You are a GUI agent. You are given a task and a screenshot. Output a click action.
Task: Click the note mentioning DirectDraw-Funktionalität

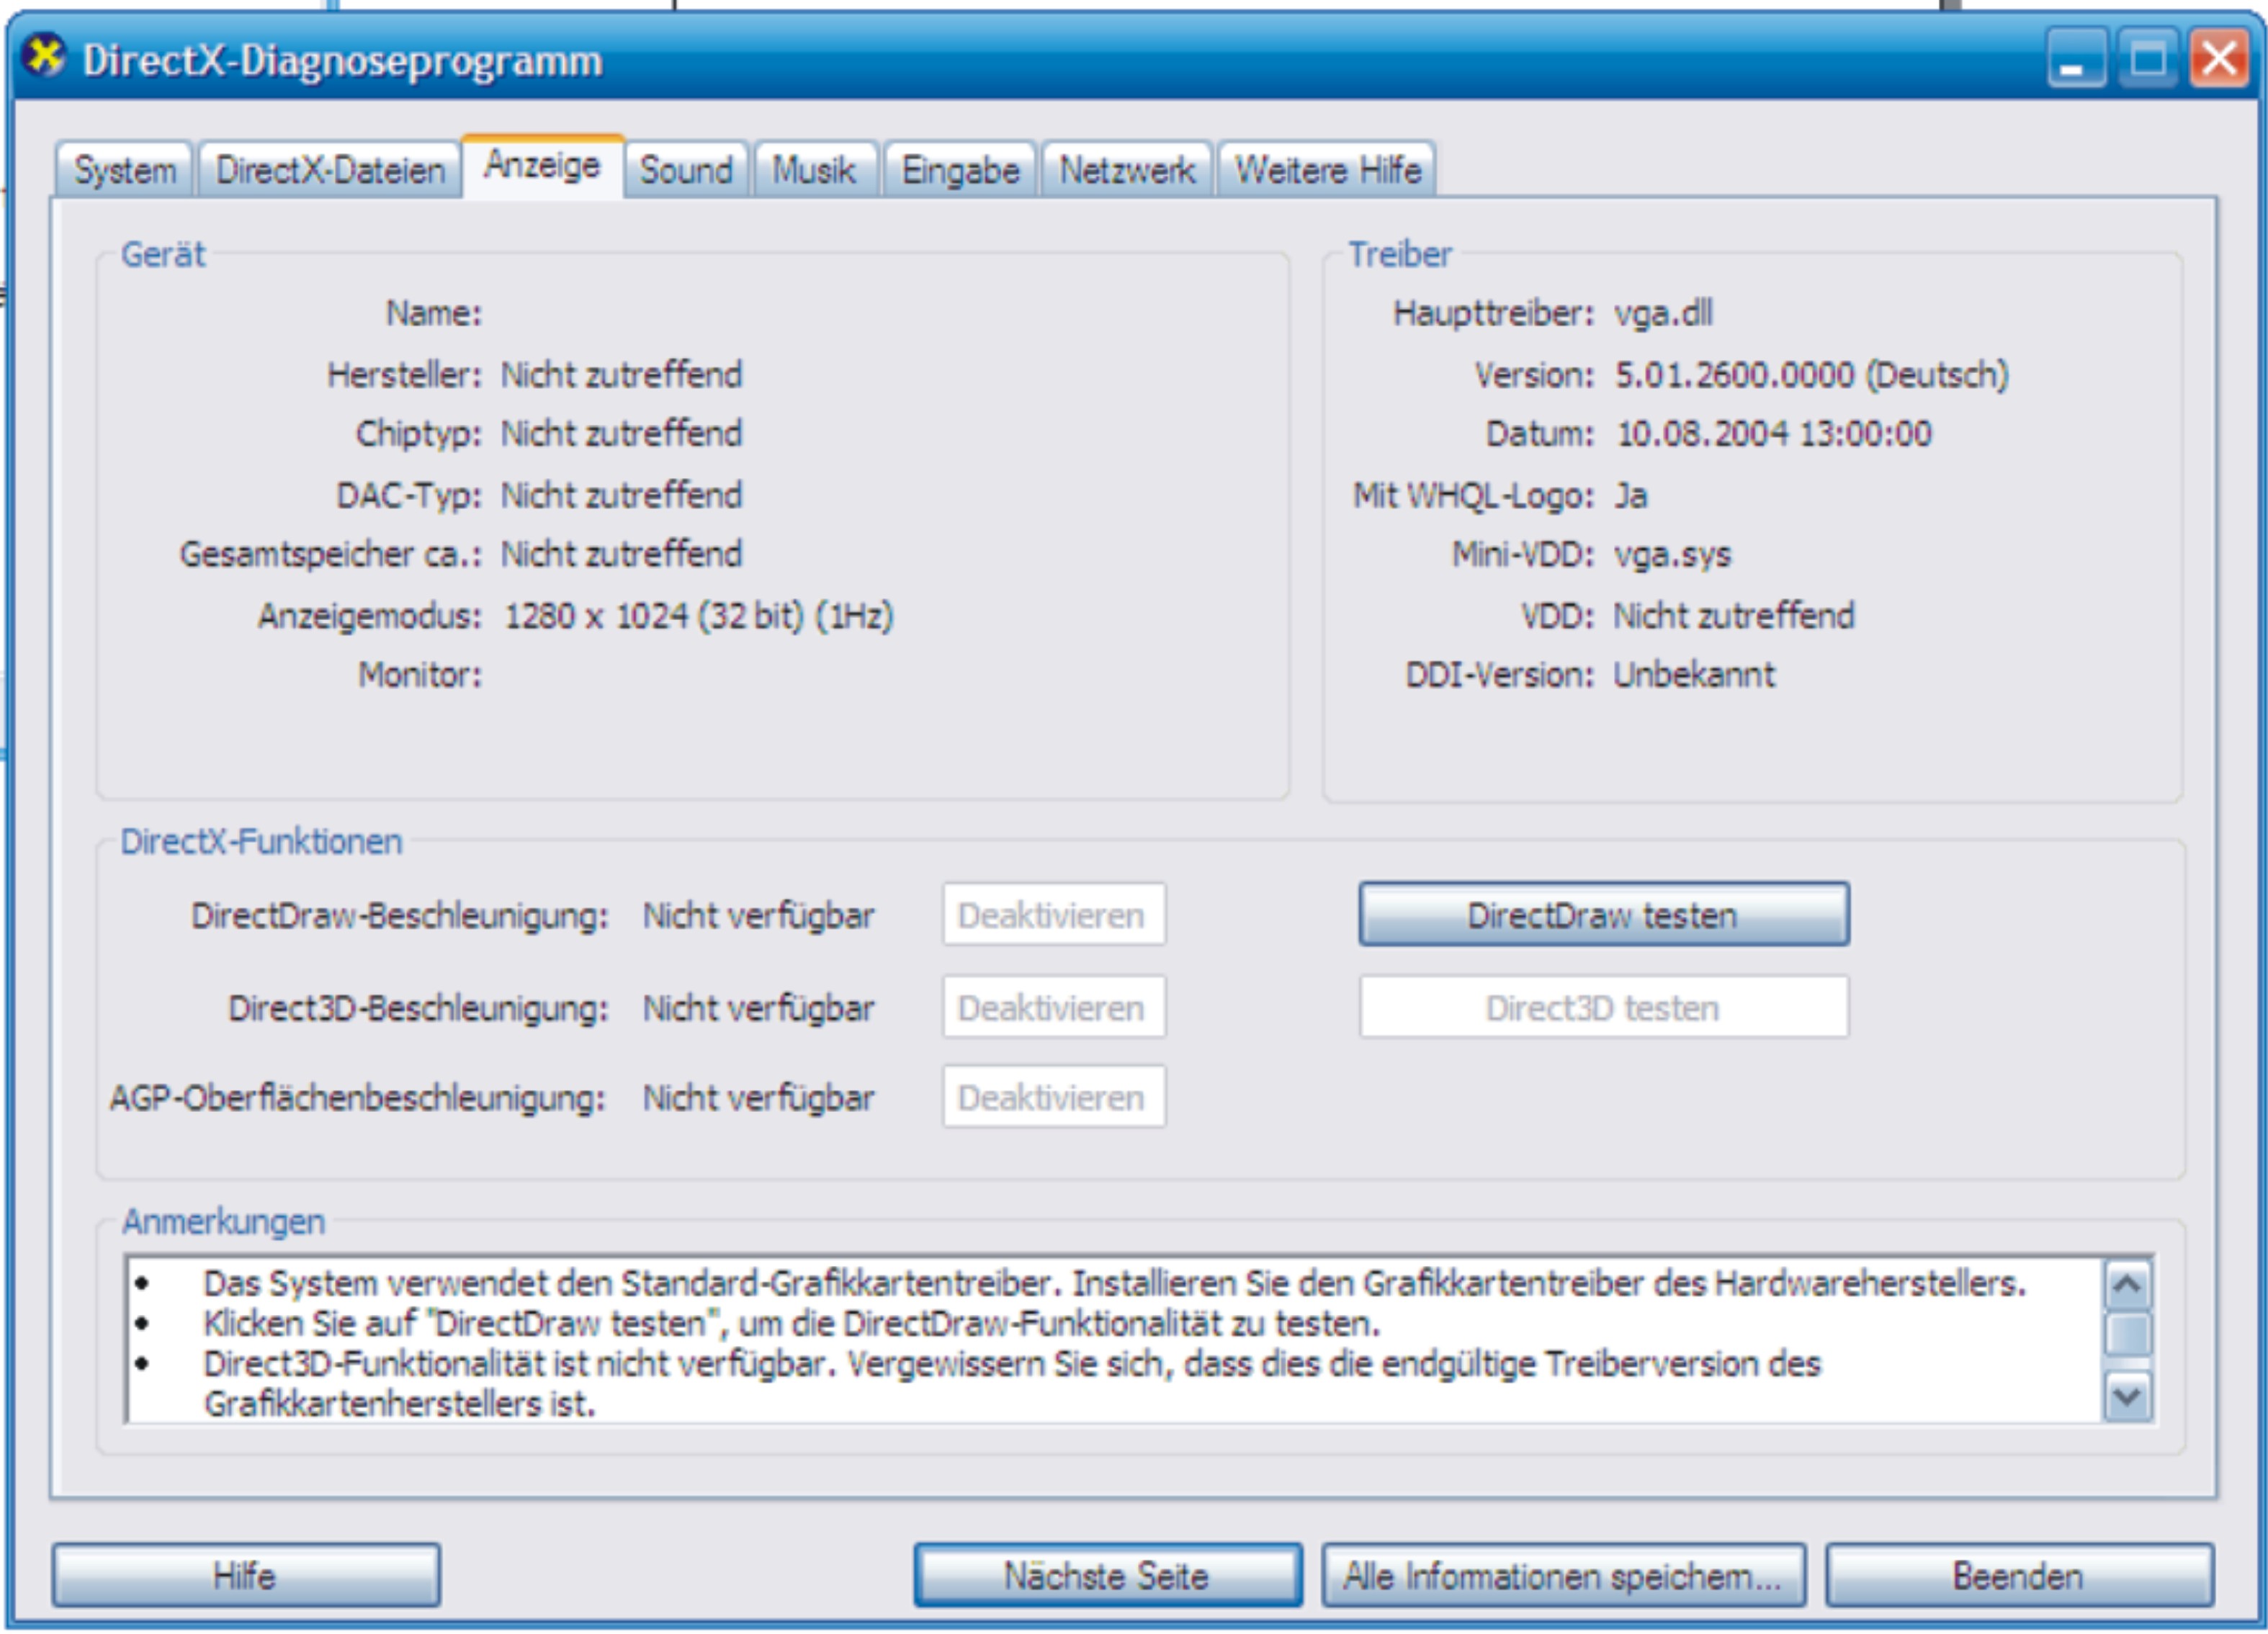[x=791, y=1324]
